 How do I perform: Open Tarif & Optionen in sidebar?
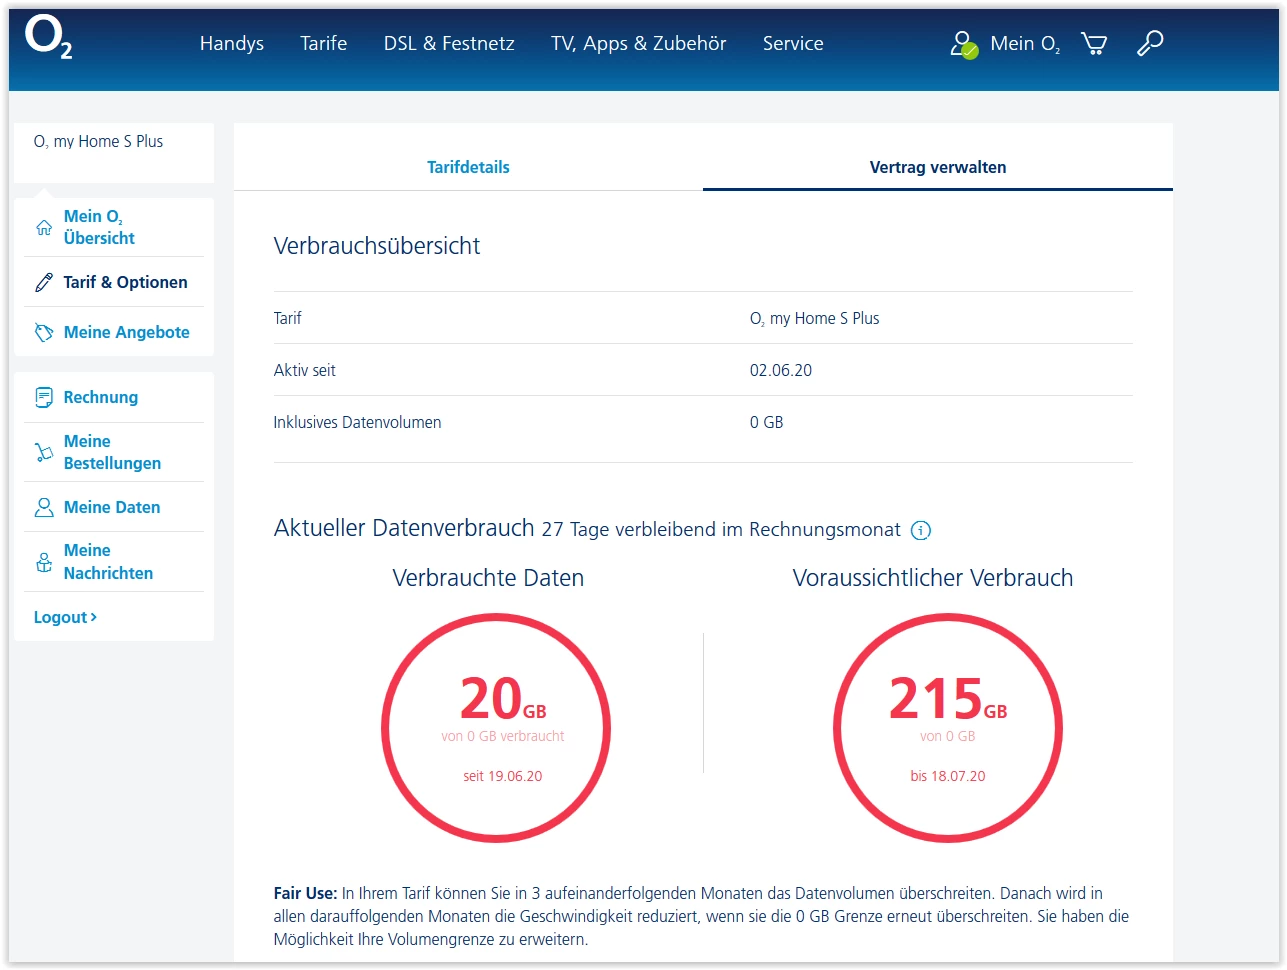pyautogui.click(x=125, y=282)
